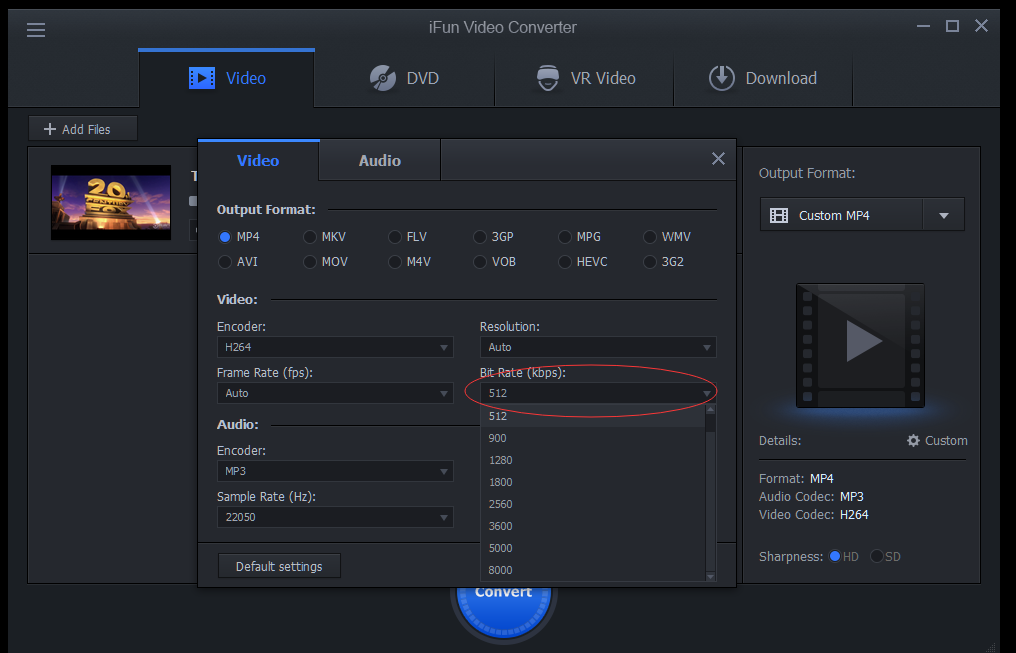Image resolution: width=1016 pixels, height=653 pixels.
Task: Switch to the dialog's Audio tab
Action: click(x=380, y=160)
